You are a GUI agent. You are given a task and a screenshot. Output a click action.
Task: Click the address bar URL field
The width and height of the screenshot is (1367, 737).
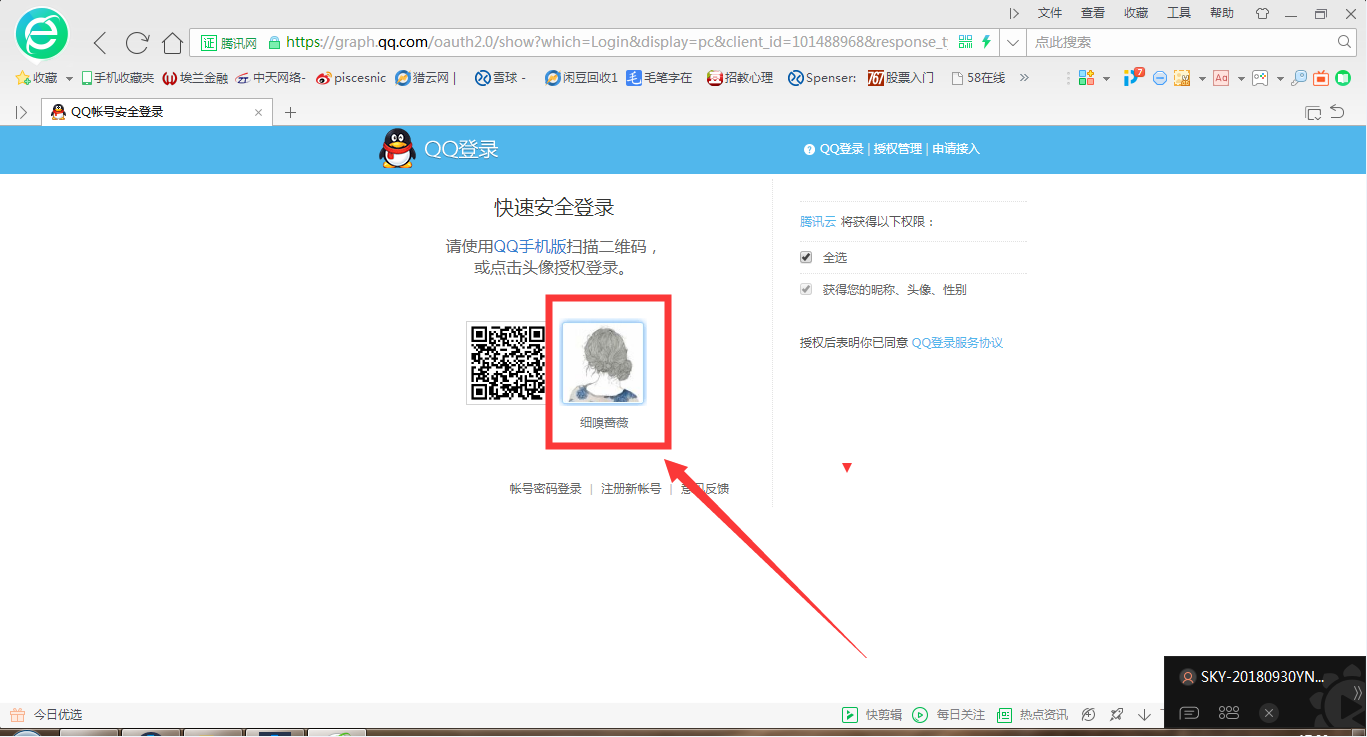[616, 42]
